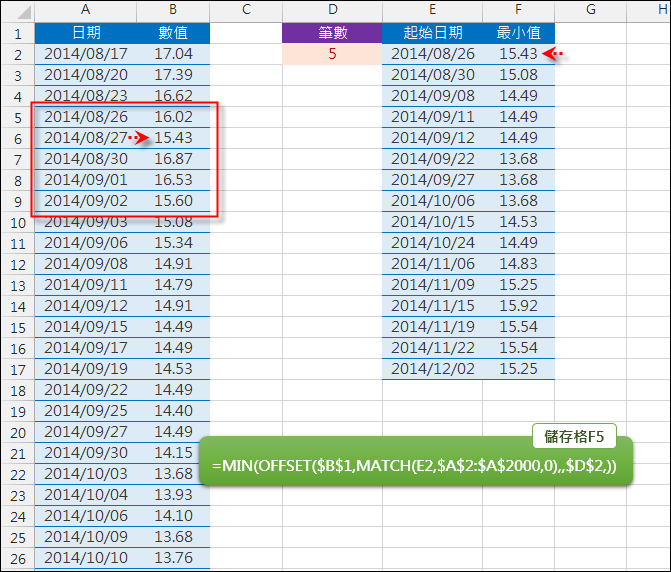Select cell with date 2014/12/02
Screen dimensions: 671x572
click(x=432, y=369)
